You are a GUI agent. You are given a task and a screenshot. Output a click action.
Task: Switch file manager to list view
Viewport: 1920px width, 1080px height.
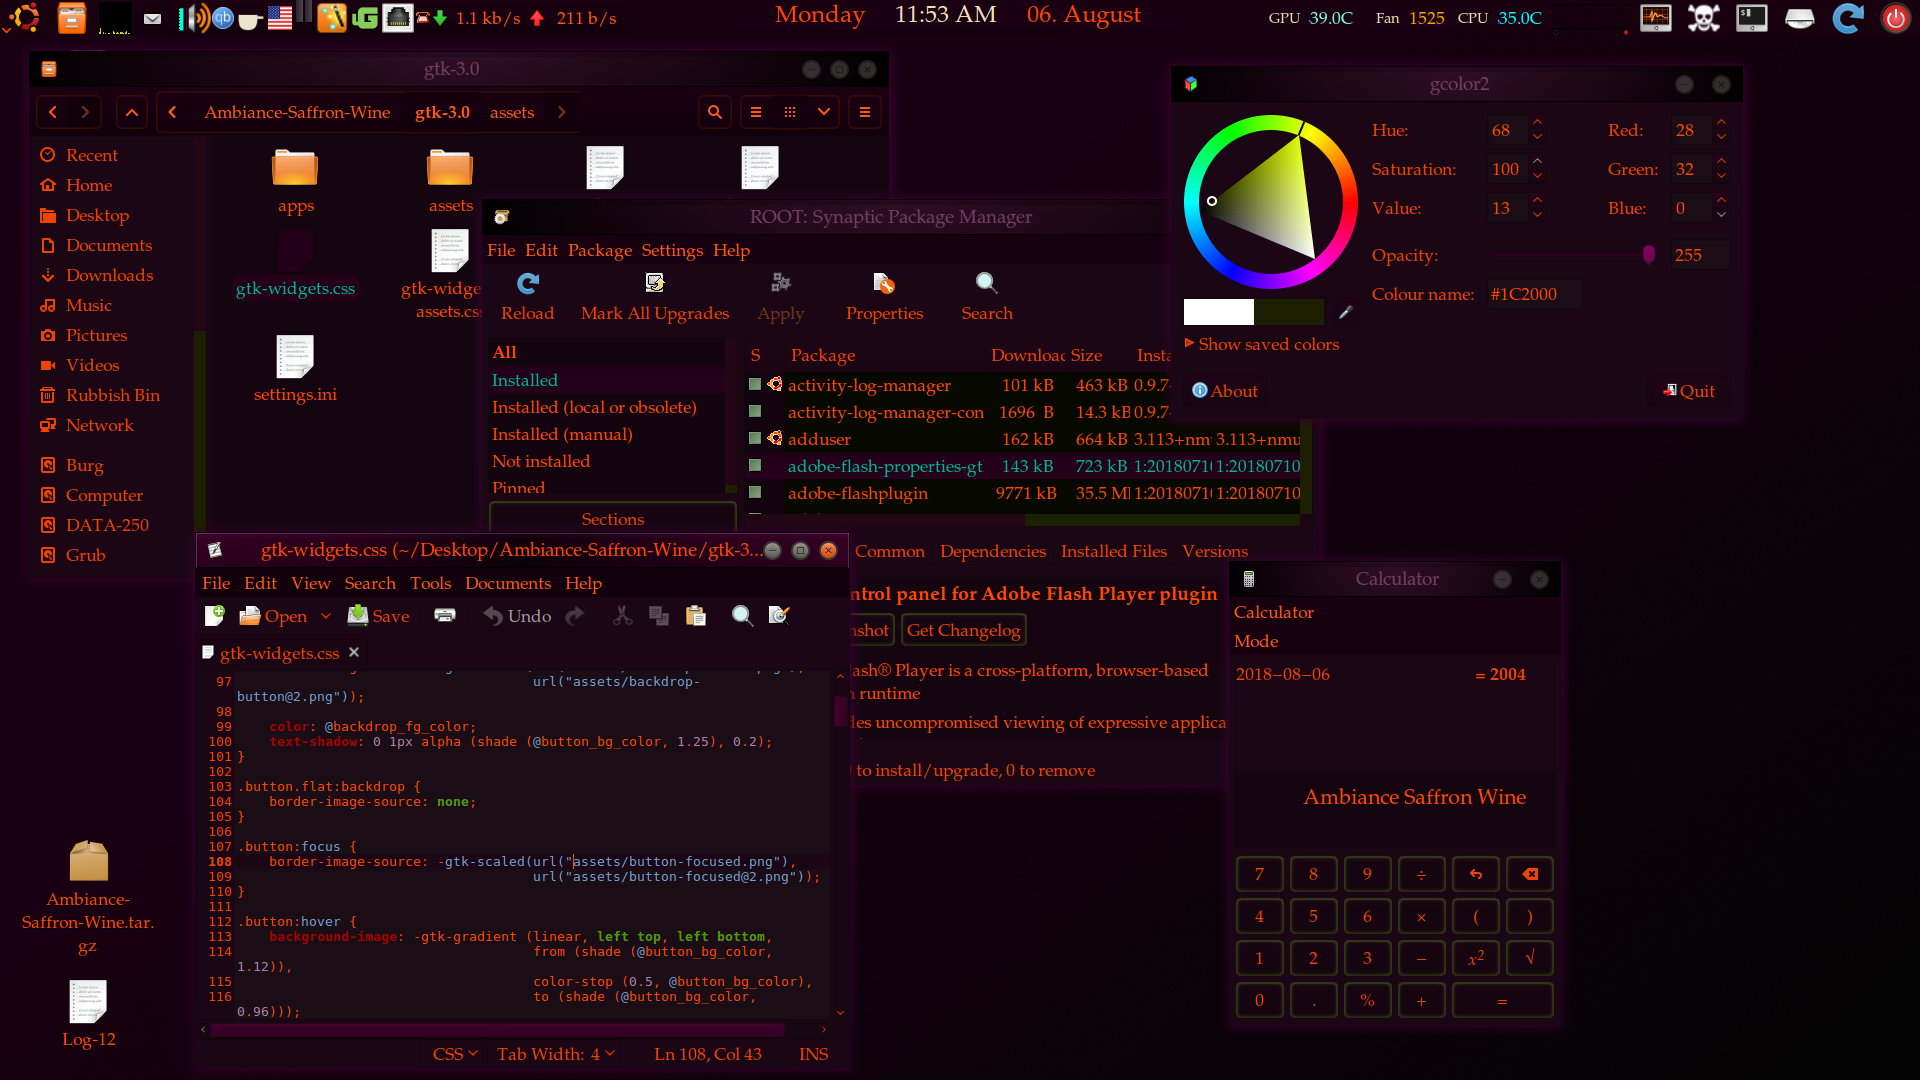(x=756, y=112)
